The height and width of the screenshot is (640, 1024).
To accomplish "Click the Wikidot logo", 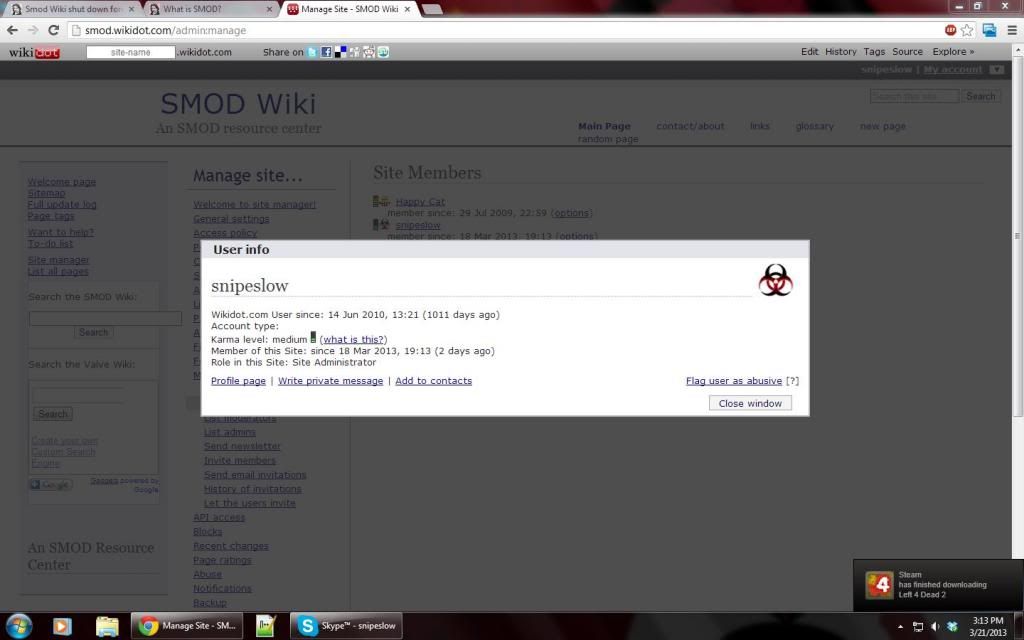I will pyautogui.click(x=34, y=52).
